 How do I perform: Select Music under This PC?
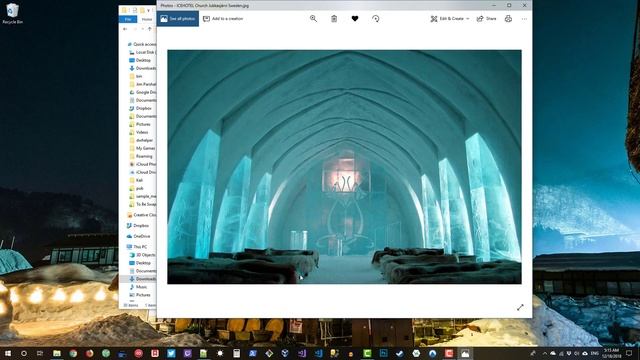[x=138, y=287]
